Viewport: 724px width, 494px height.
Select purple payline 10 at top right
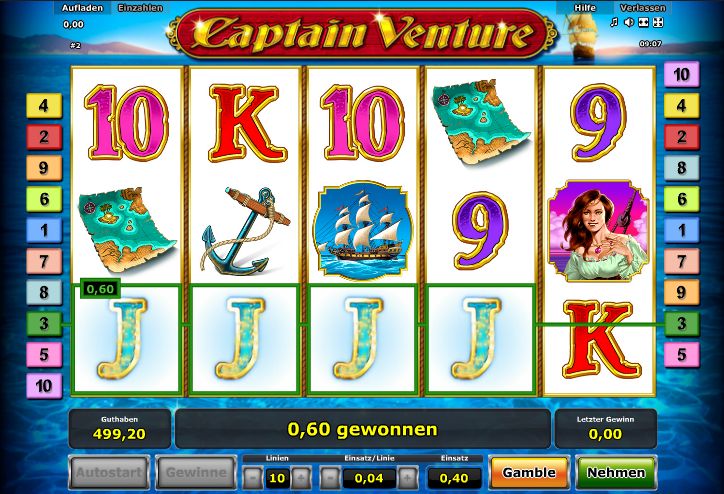(x=682, y=74)
